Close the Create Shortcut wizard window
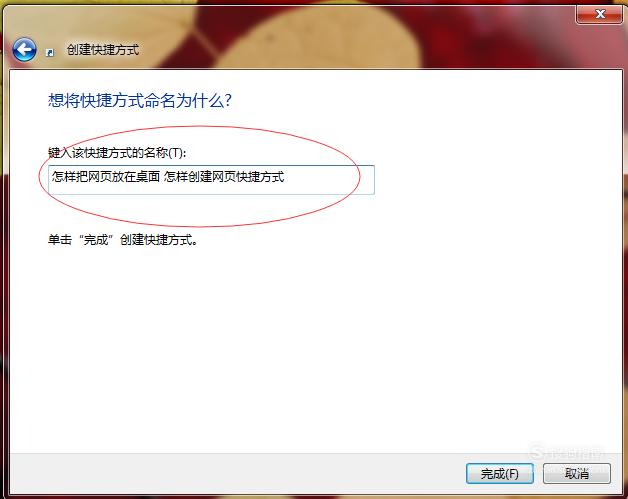628x499 pixels. pos(599,14)
